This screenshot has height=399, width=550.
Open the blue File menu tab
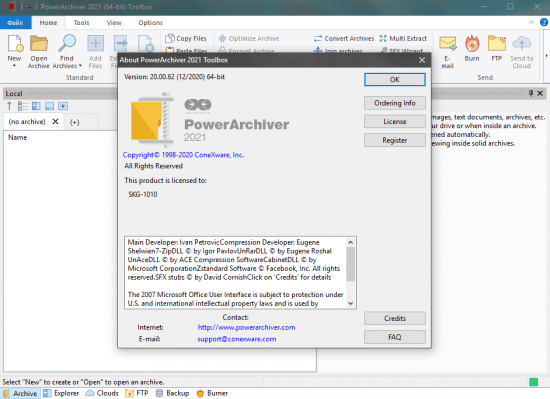point(15,22)
